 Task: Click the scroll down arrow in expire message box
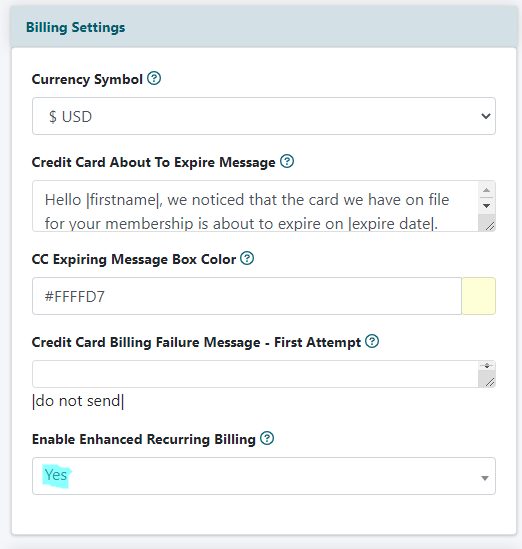pos(486,206)
